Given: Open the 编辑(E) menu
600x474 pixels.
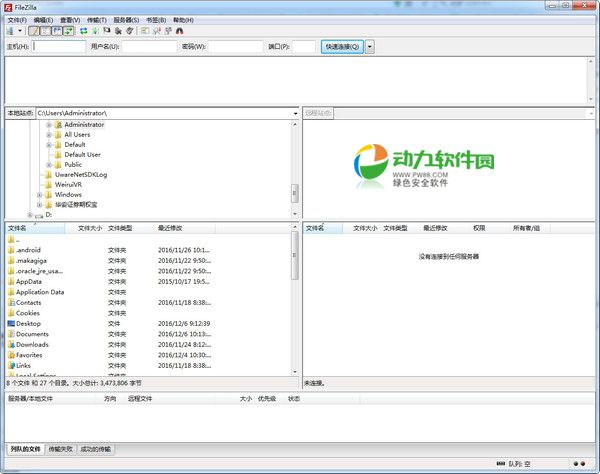Looking at the screenshot, I should click(43, 20).
